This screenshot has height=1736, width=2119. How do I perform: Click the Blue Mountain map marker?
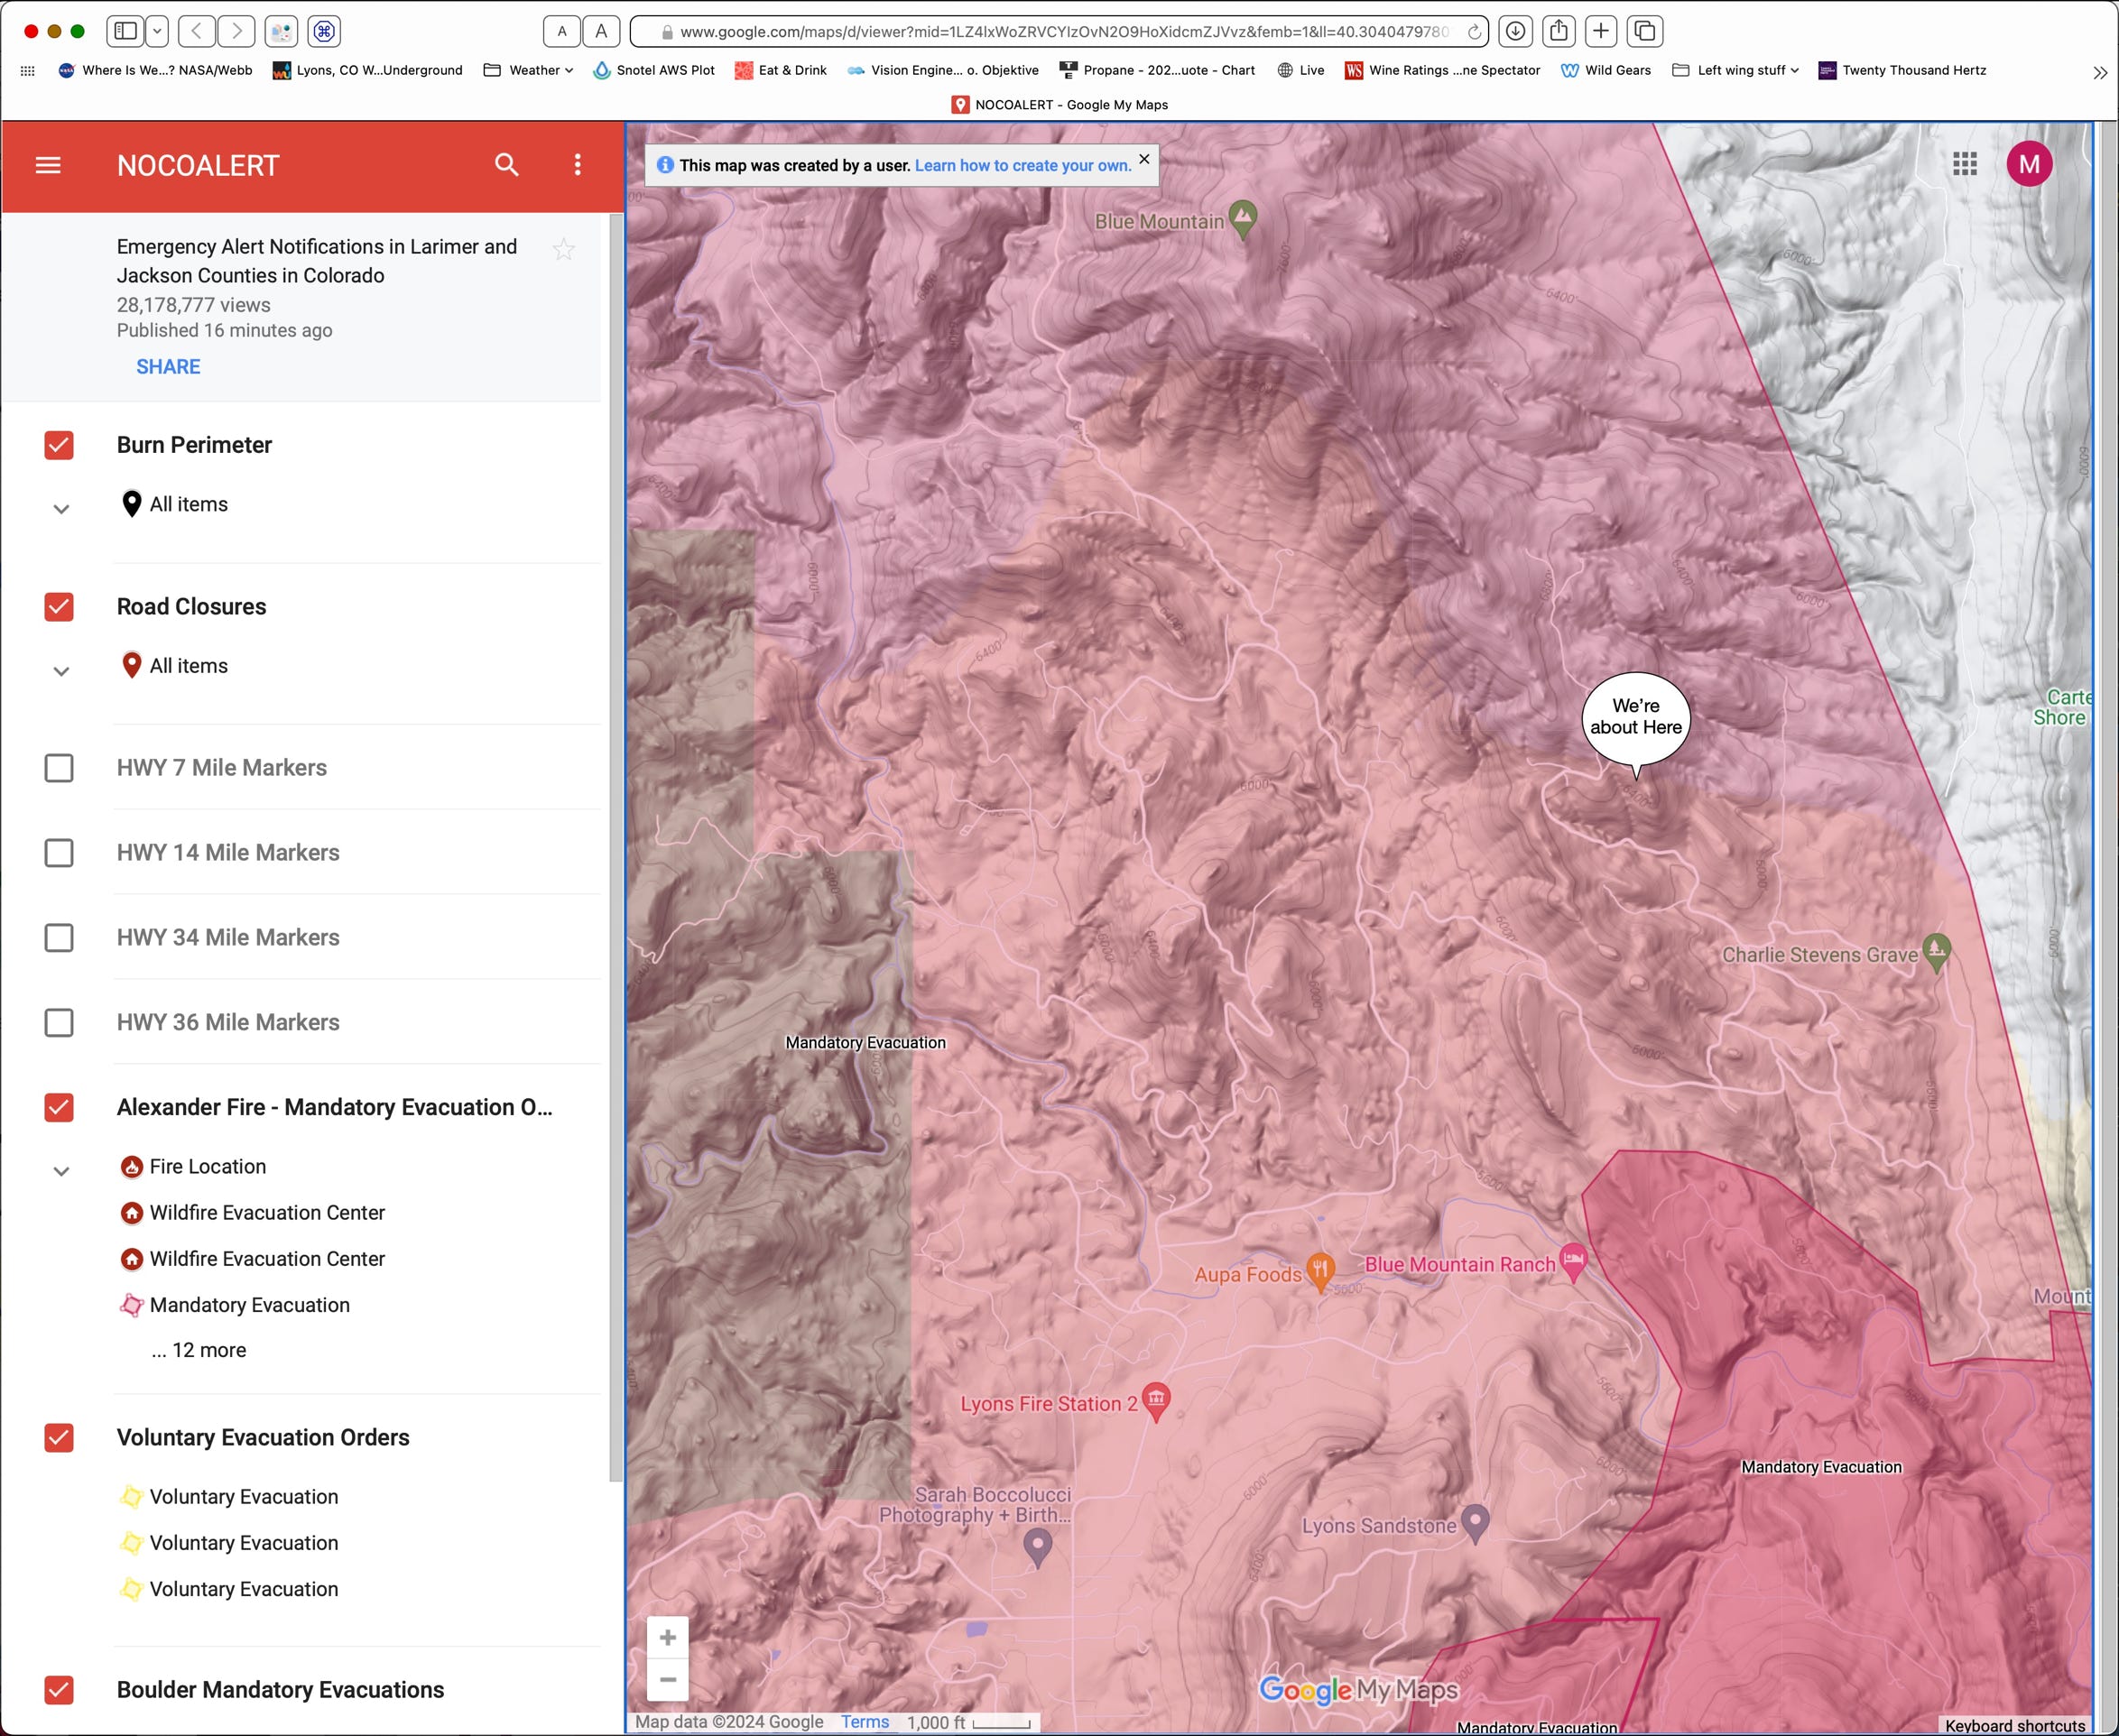click(x=1243, y=218)
